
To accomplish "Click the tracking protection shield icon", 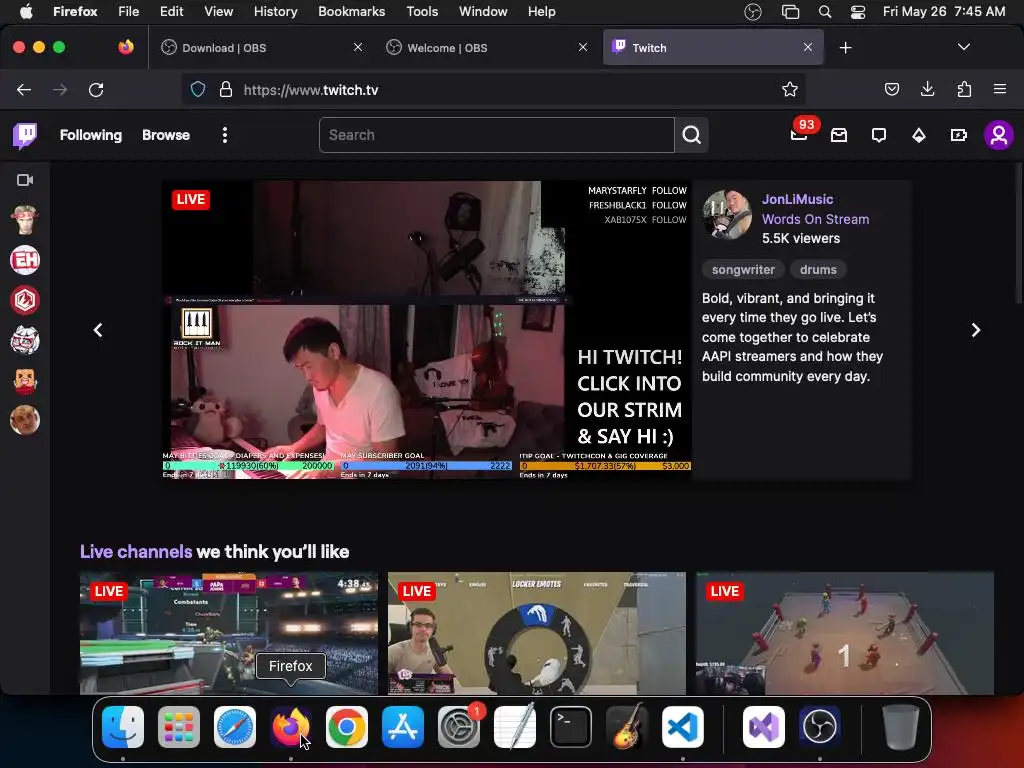I will point(198,89).
